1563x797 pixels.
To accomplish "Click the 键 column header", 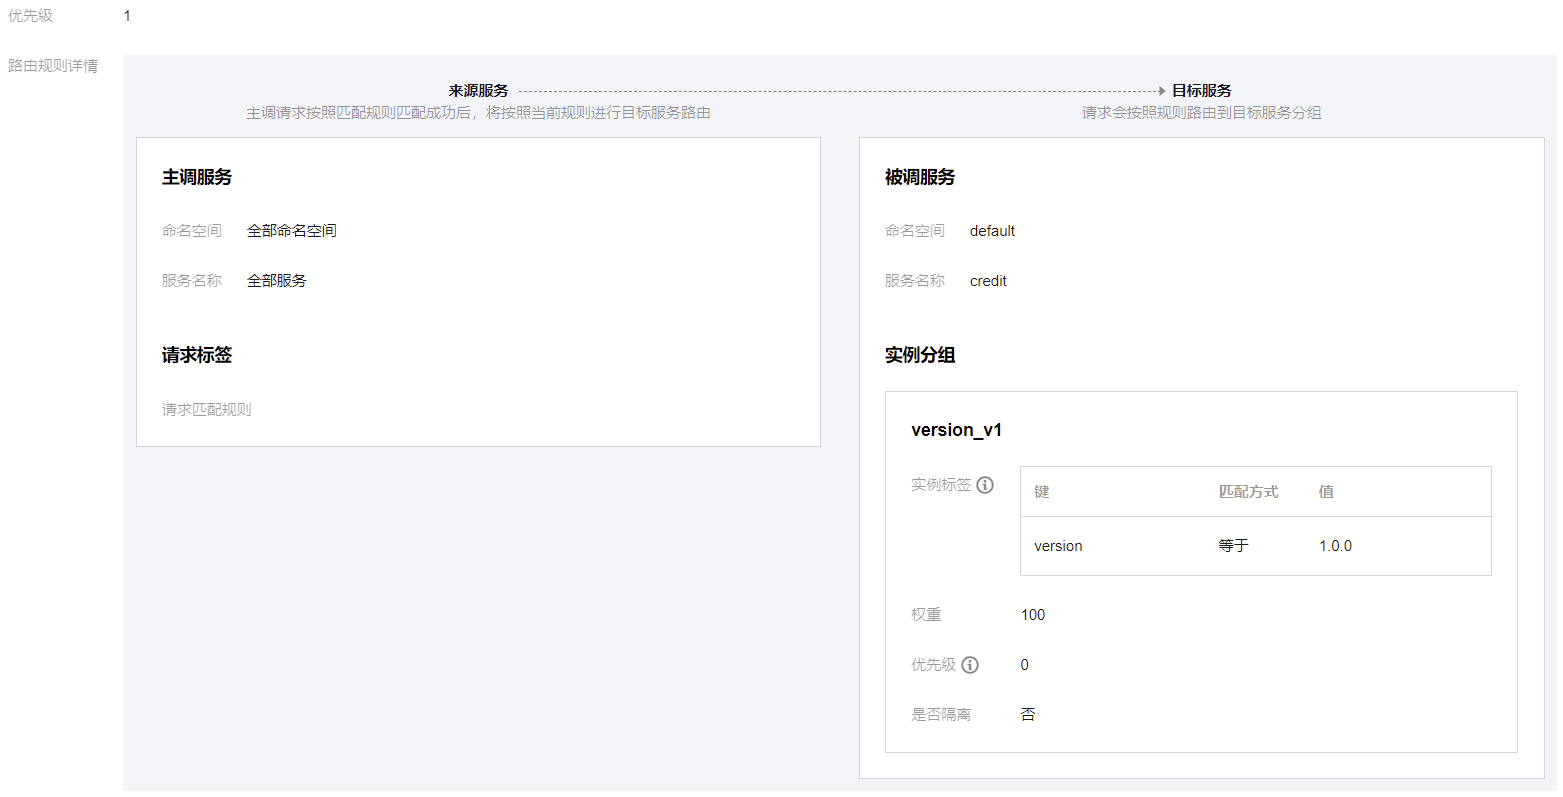I will pyautogui.click(x=1042, y=492).
